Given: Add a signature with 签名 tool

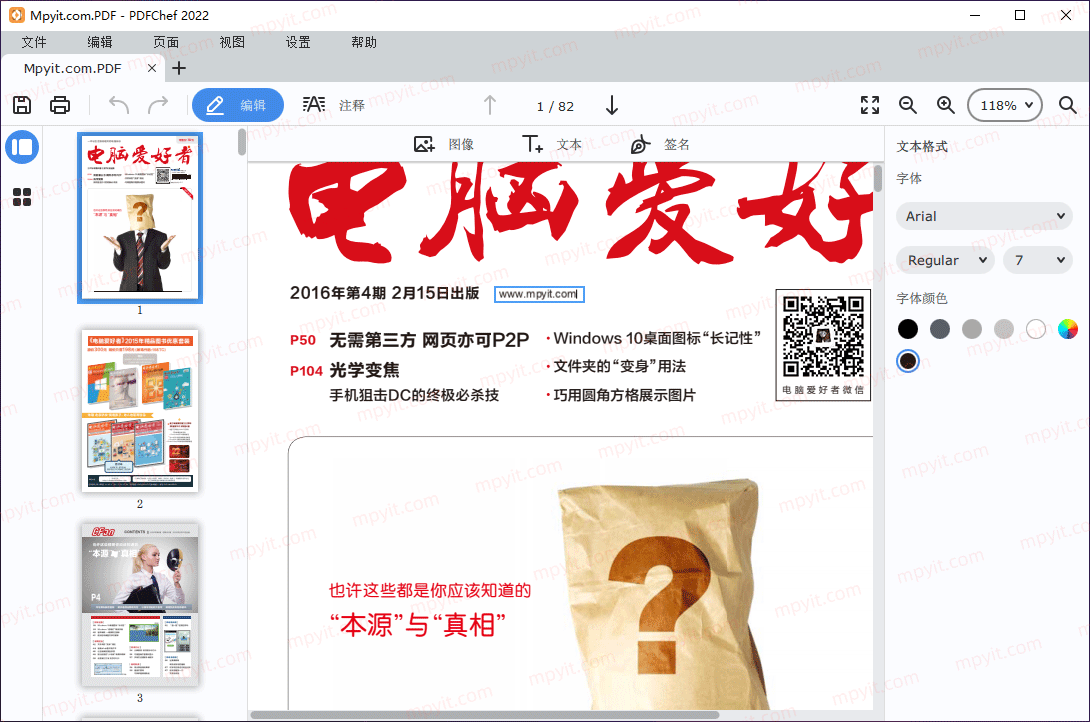Looking at the screenshot, I should (660, 144).
